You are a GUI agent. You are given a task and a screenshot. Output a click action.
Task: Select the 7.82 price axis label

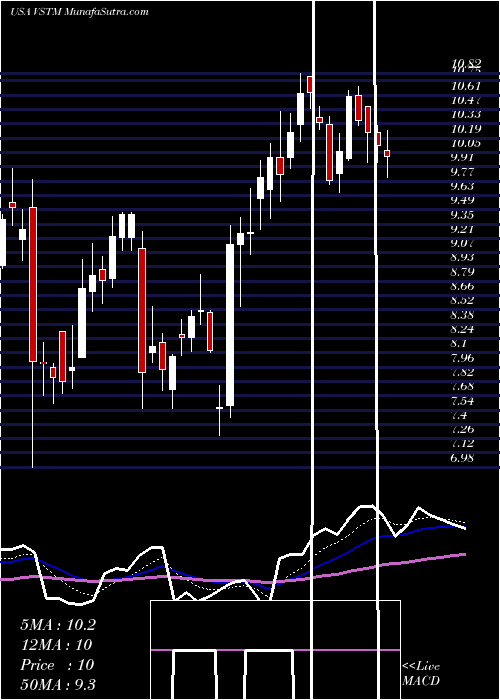pos(463,372)
